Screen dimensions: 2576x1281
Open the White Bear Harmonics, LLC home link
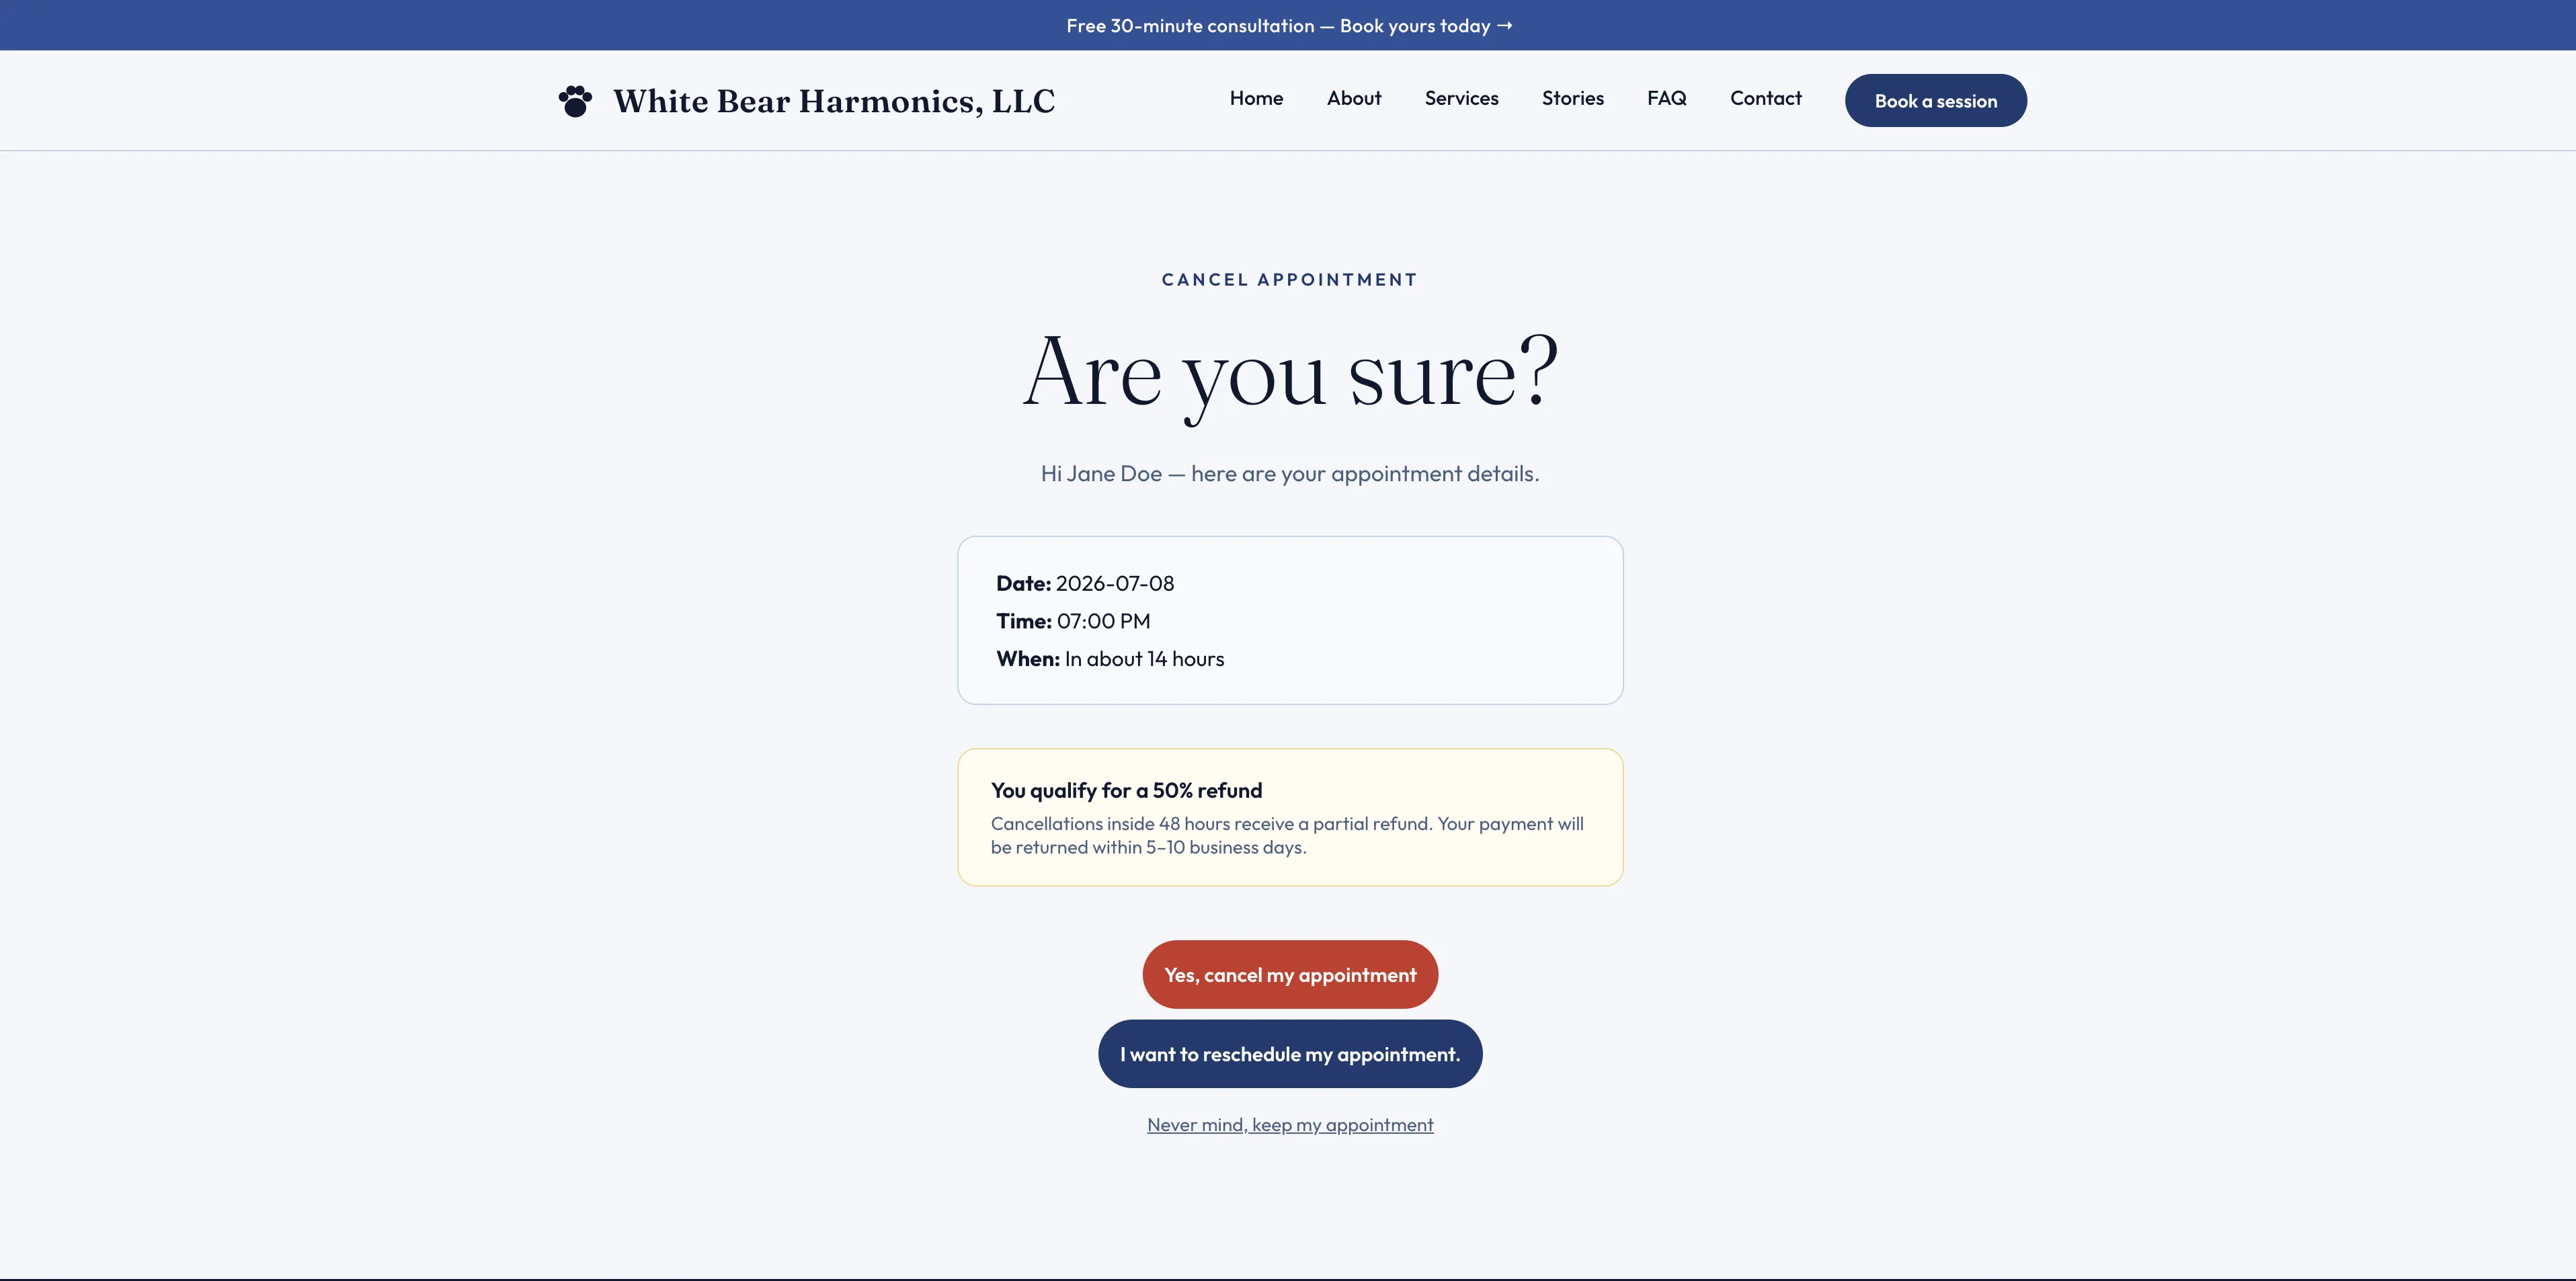point(833,101)
